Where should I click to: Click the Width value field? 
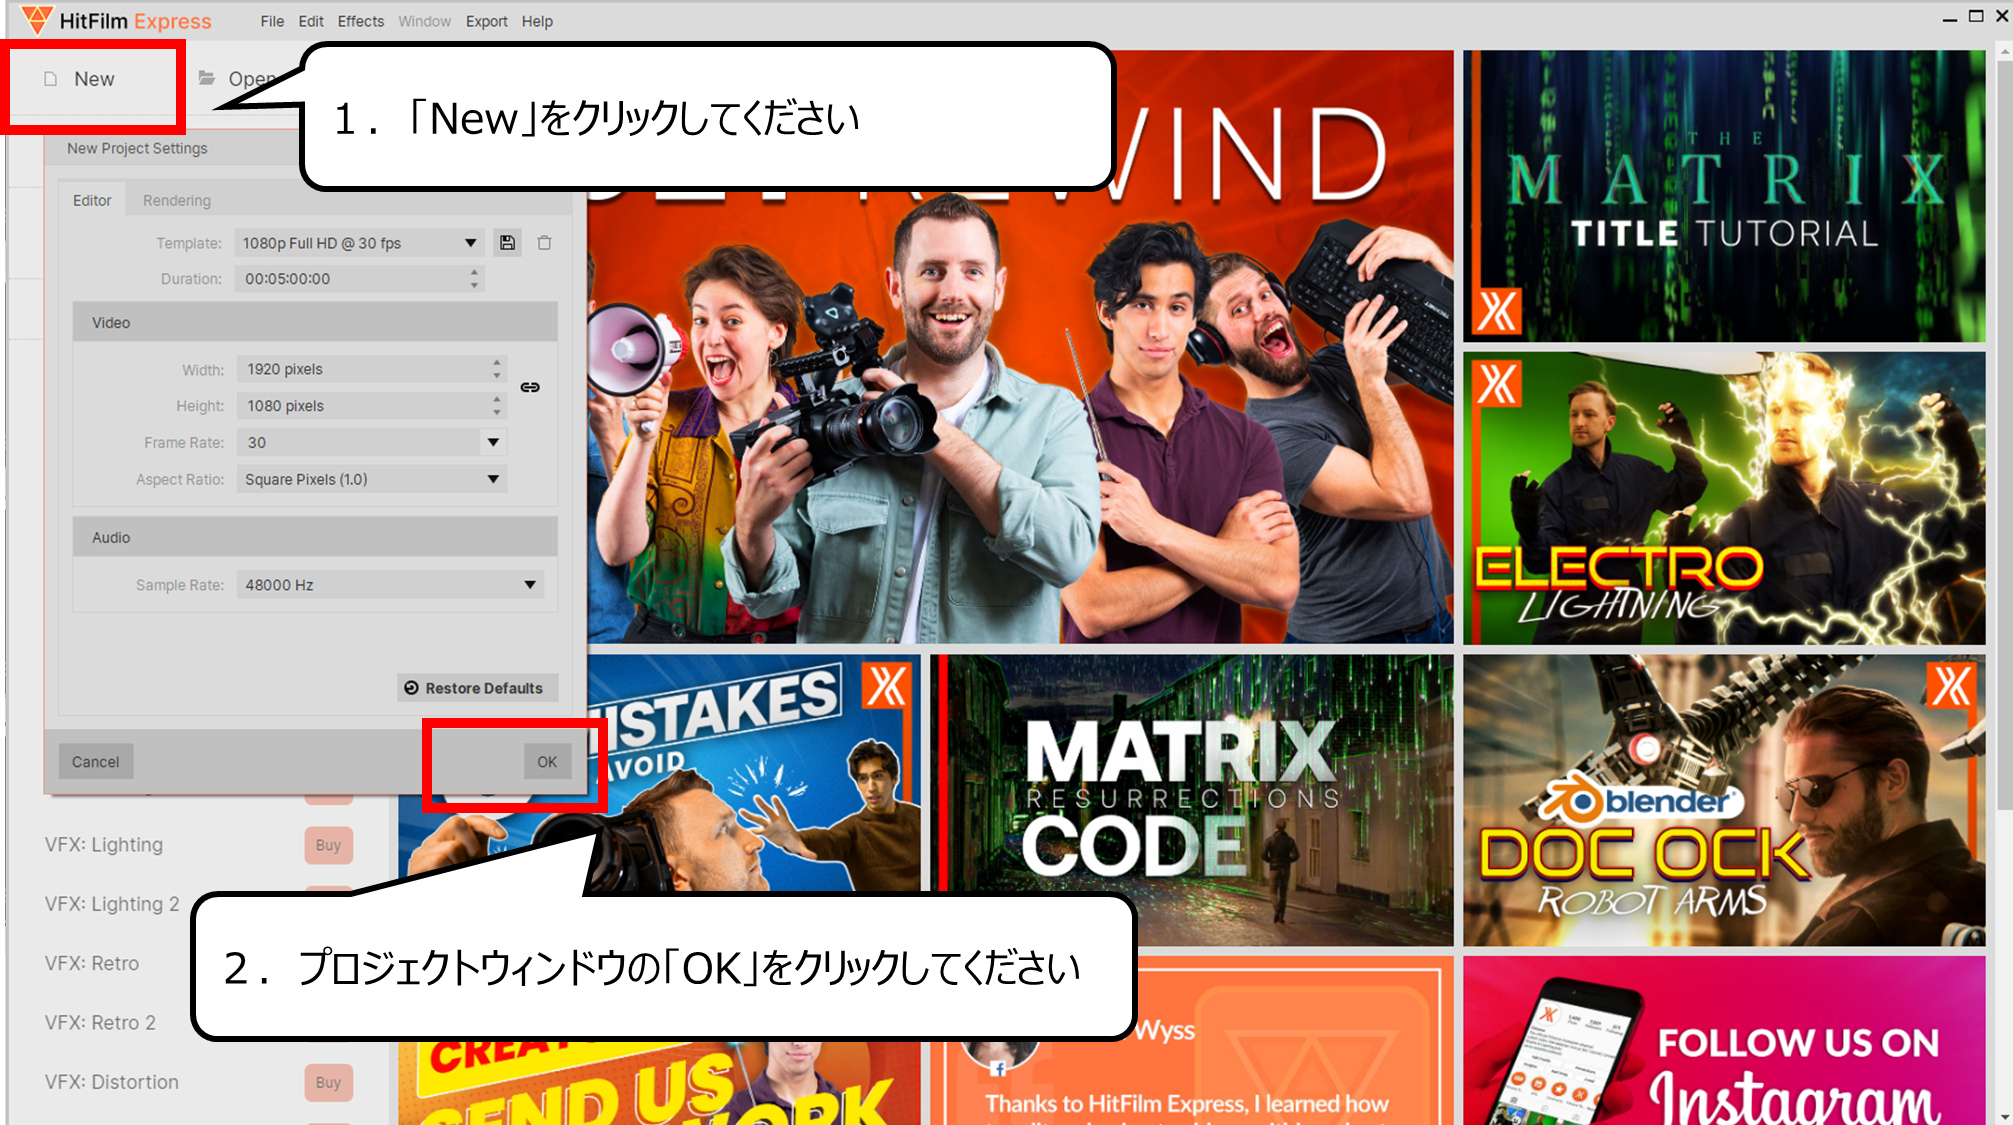click(x=362, y=369)
